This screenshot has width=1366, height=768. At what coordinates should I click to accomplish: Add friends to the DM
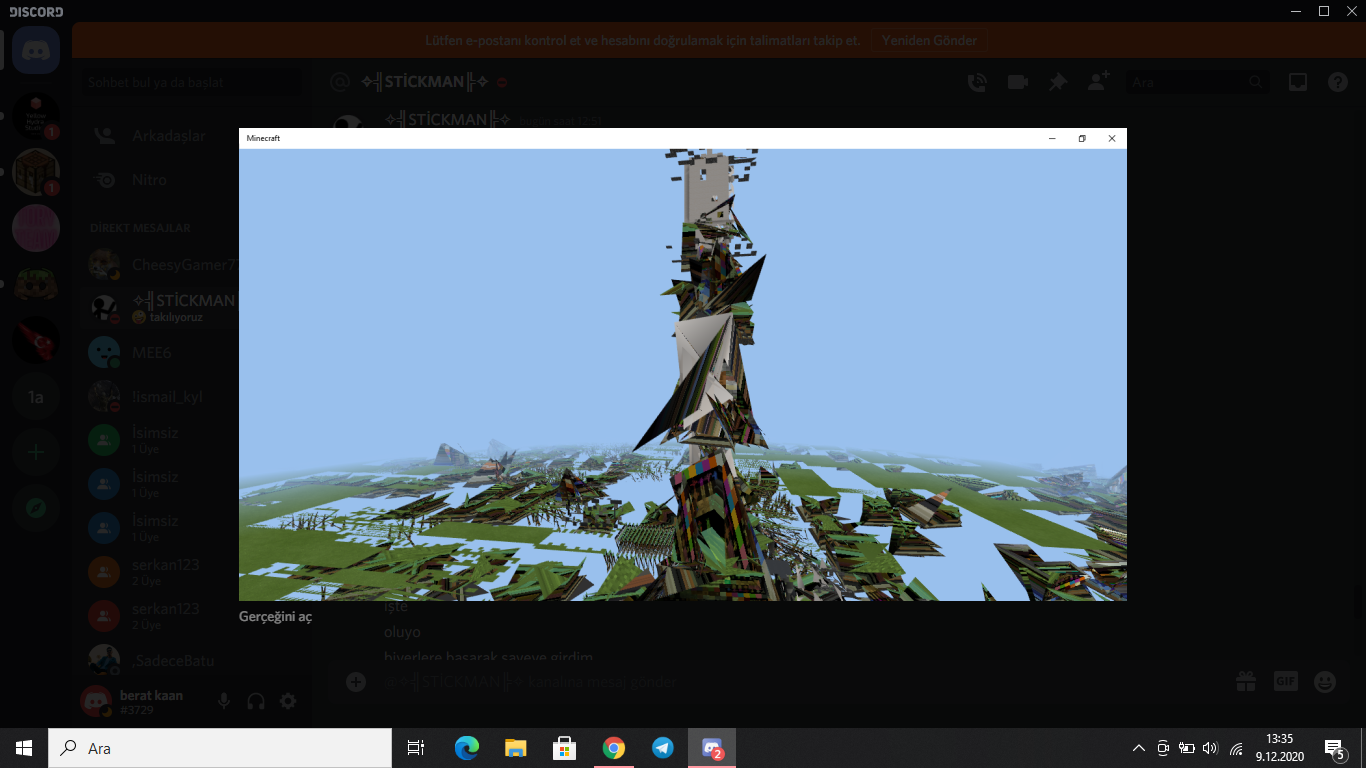[1098, 82]
